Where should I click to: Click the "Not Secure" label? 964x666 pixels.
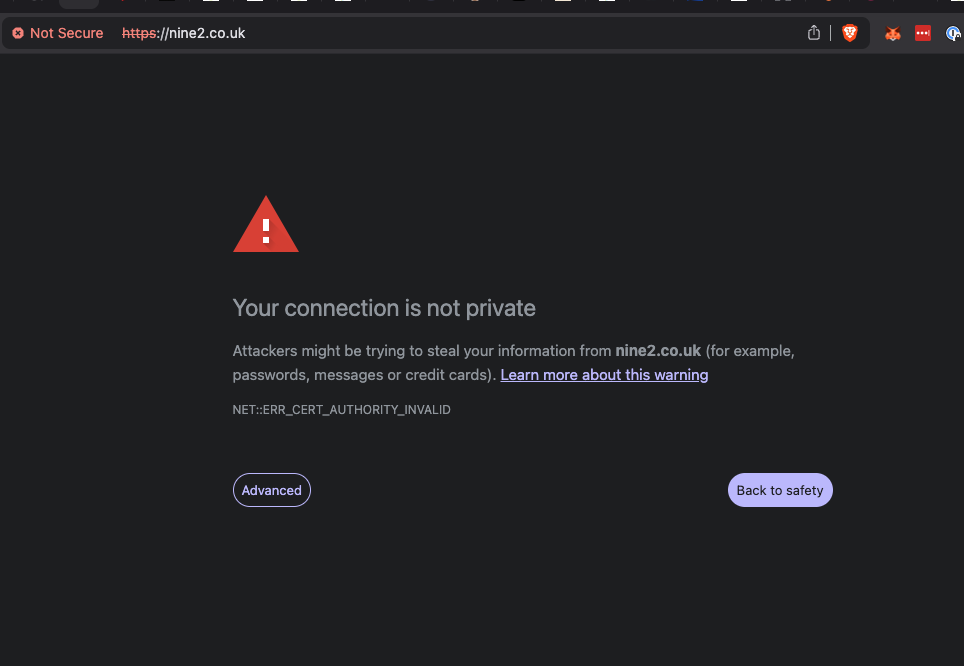point(66,33)
